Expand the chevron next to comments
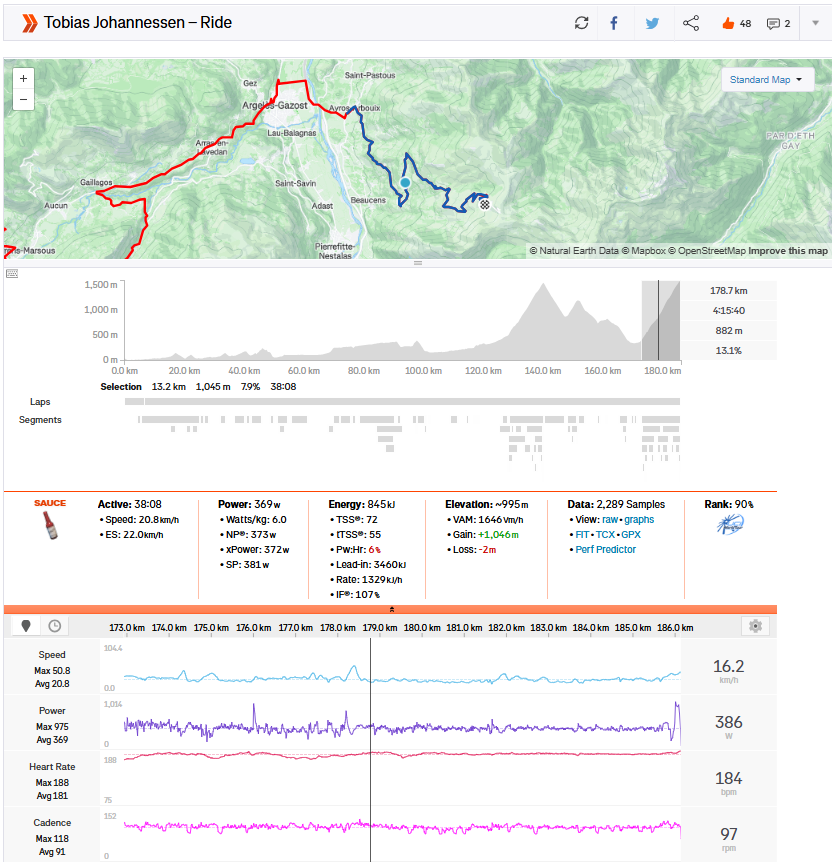 click(x=815, y=23)
